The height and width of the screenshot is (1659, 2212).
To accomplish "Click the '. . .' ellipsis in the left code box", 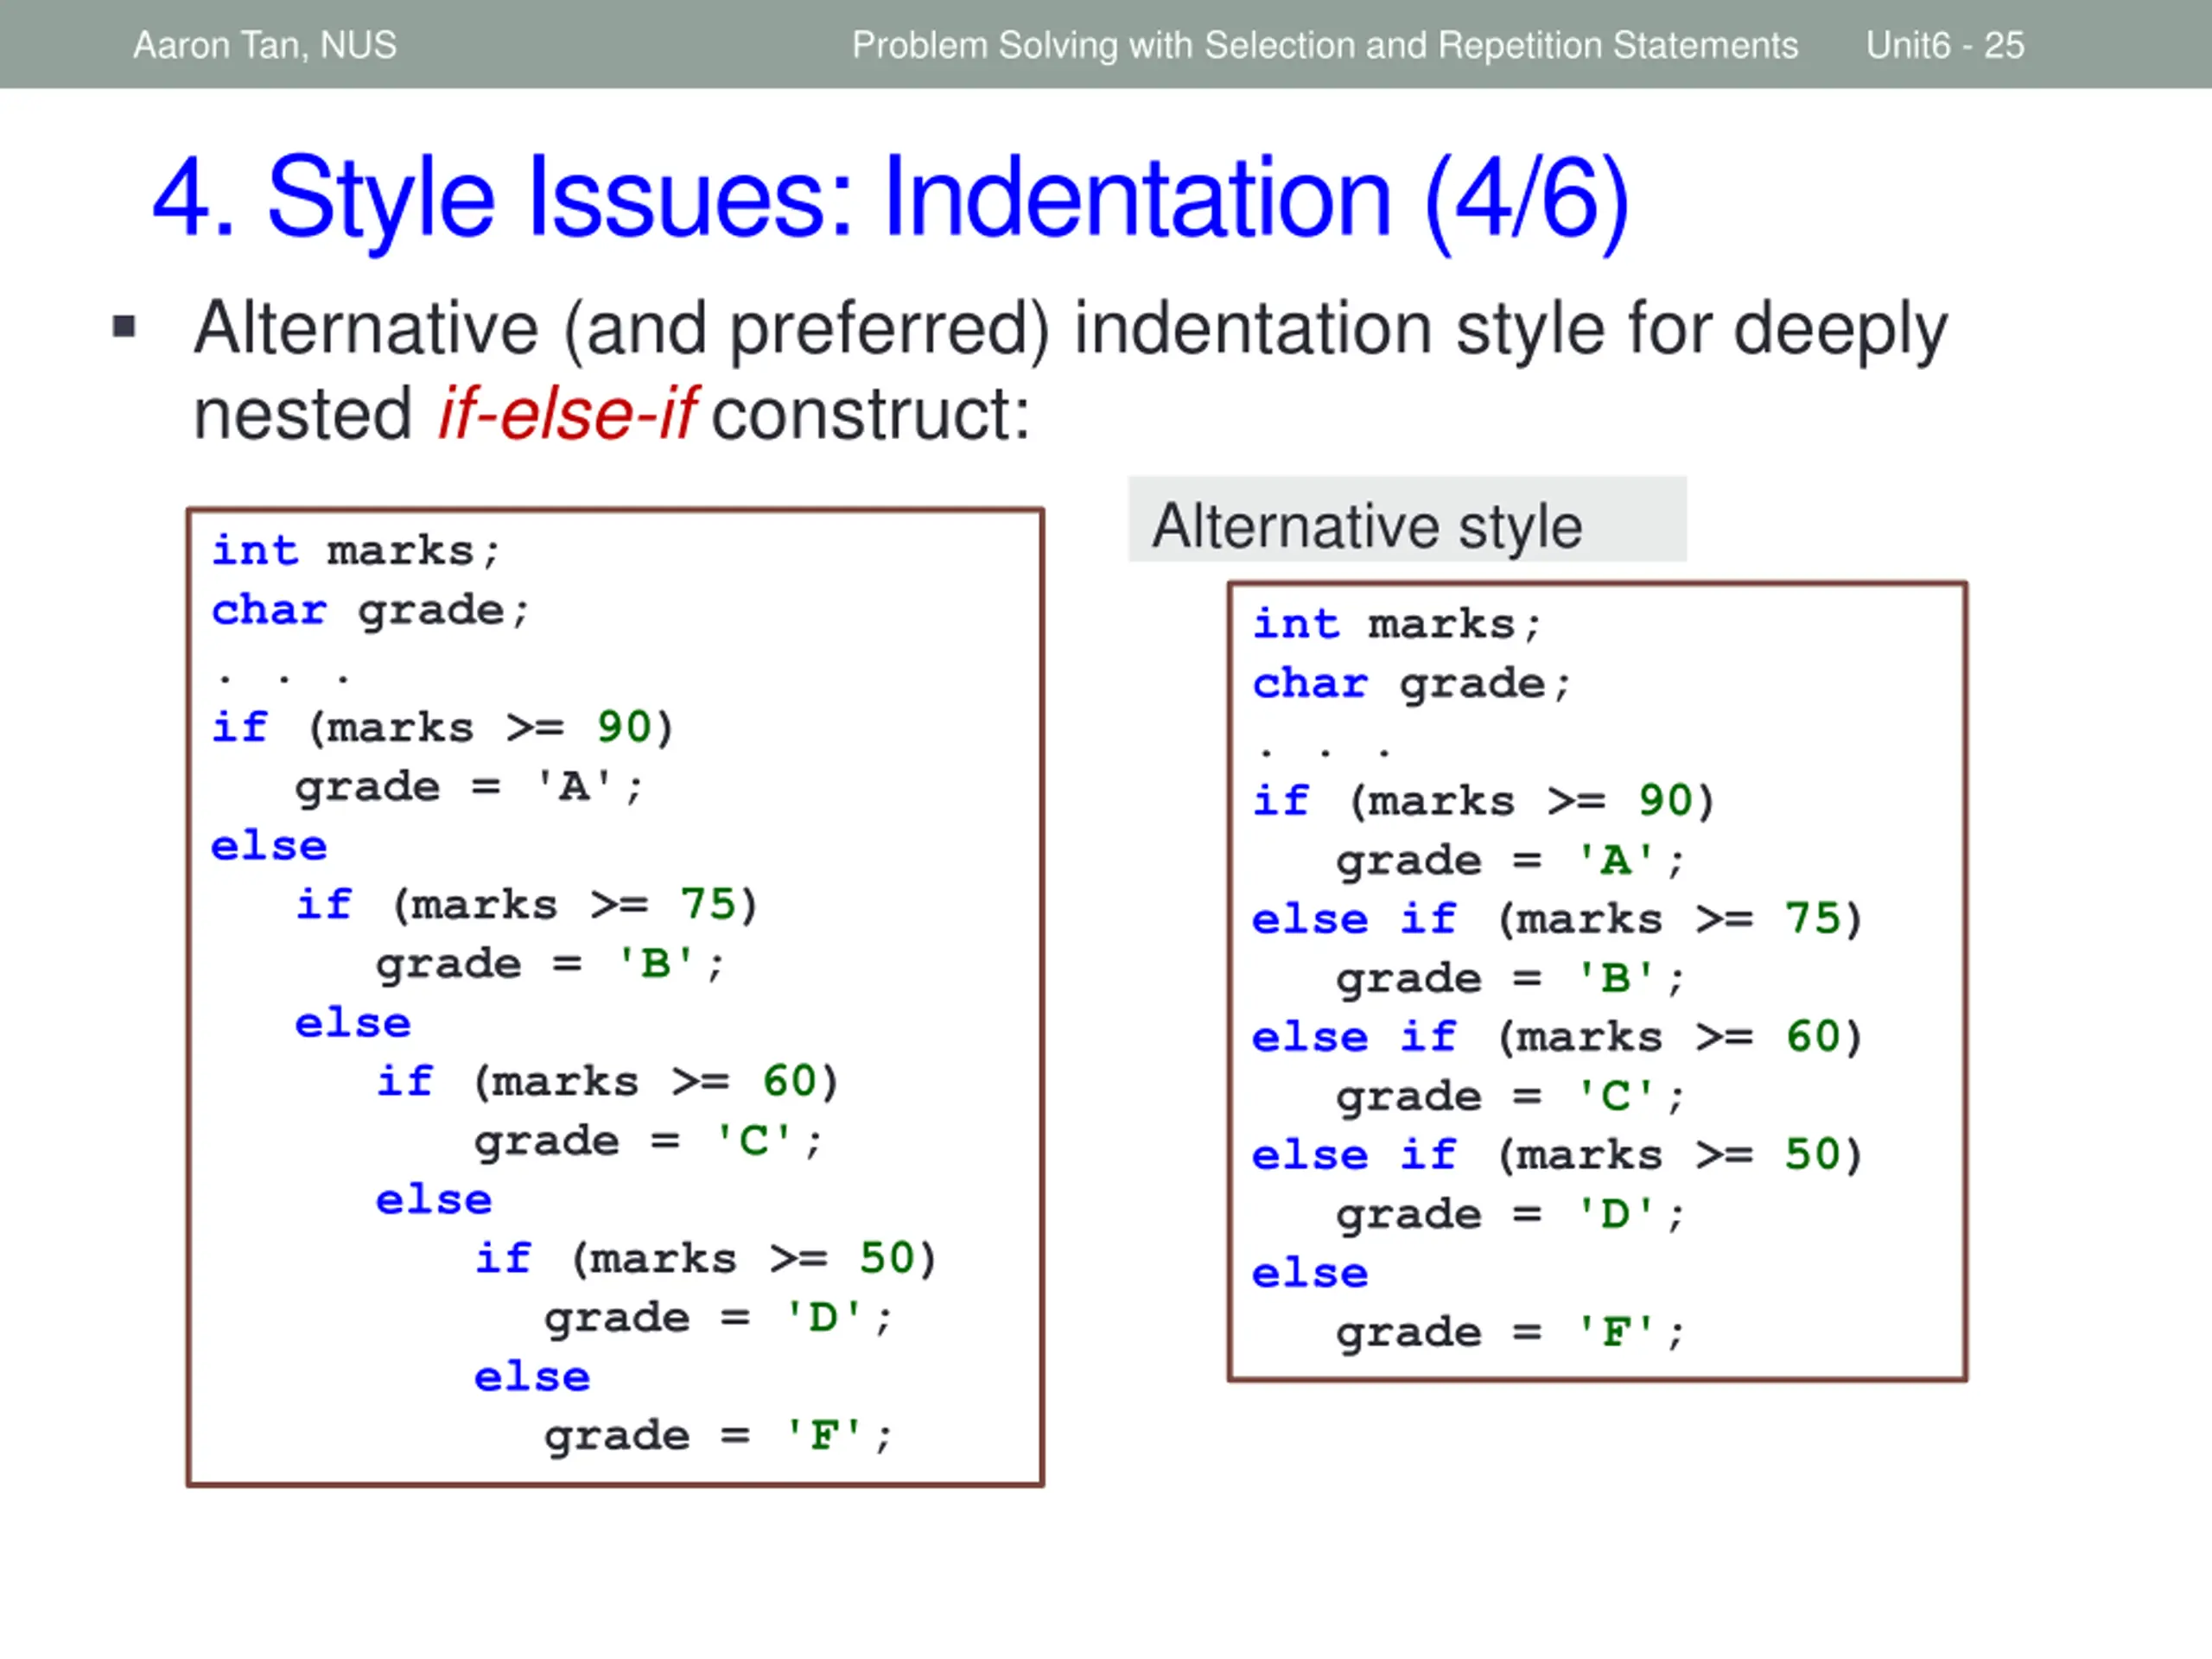I will (x=284, y=679).
